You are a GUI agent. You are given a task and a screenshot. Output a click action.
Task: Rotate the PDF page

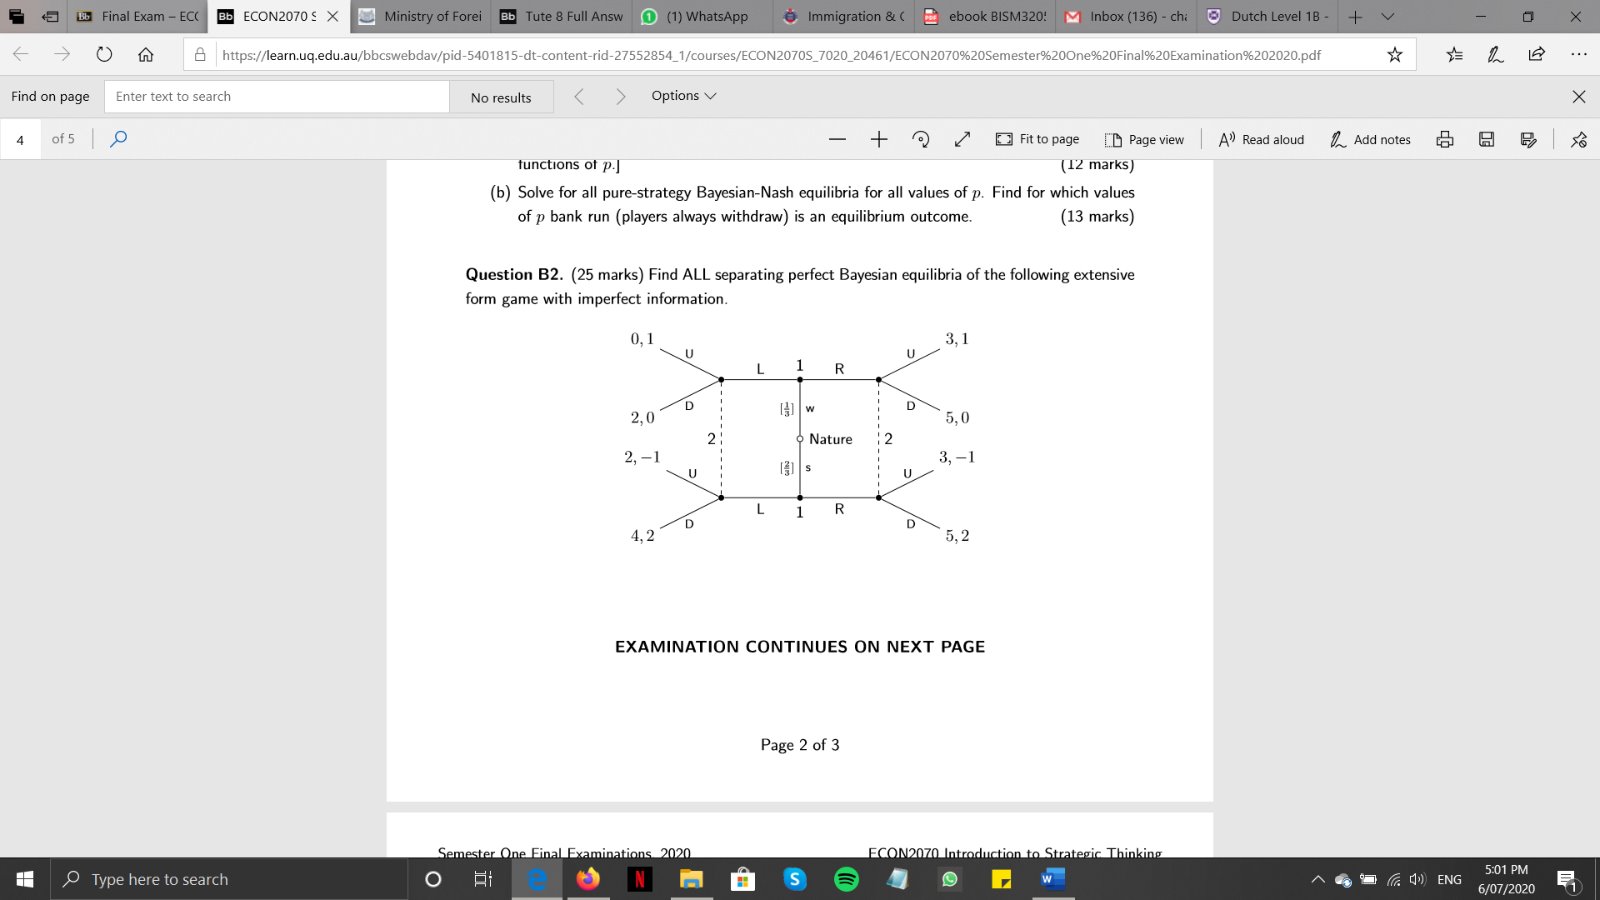click(921, 139)
